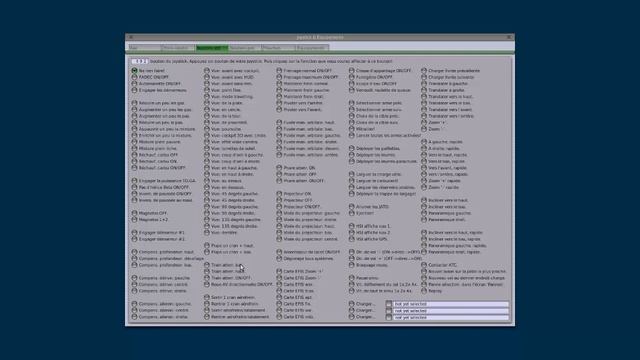Select 'Carte EFIS Zoom +' option
Viewport: 640px width, 360px height.
tap(279, 271)
